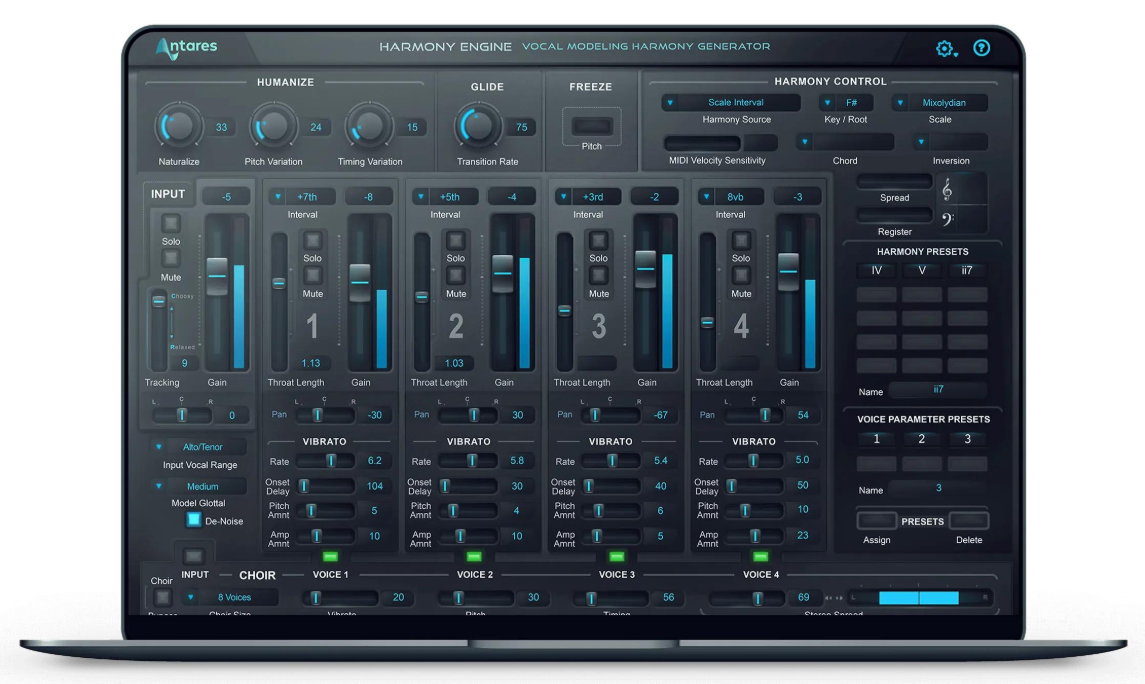The height and width of the screenshot is (684, 1145).
Task: Click the Voice 1 green status light
Action: click(x=330, y=557)
